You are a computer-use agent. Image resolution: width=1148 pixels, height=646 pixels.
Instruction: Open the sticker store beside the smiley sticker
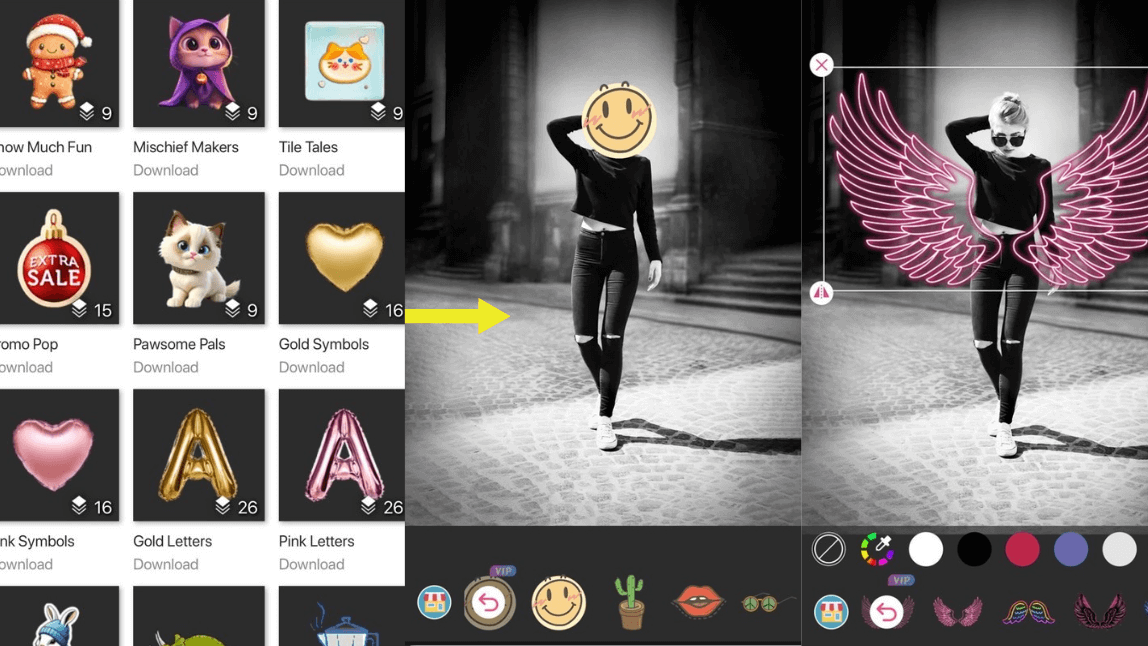[x=434, y=603]
